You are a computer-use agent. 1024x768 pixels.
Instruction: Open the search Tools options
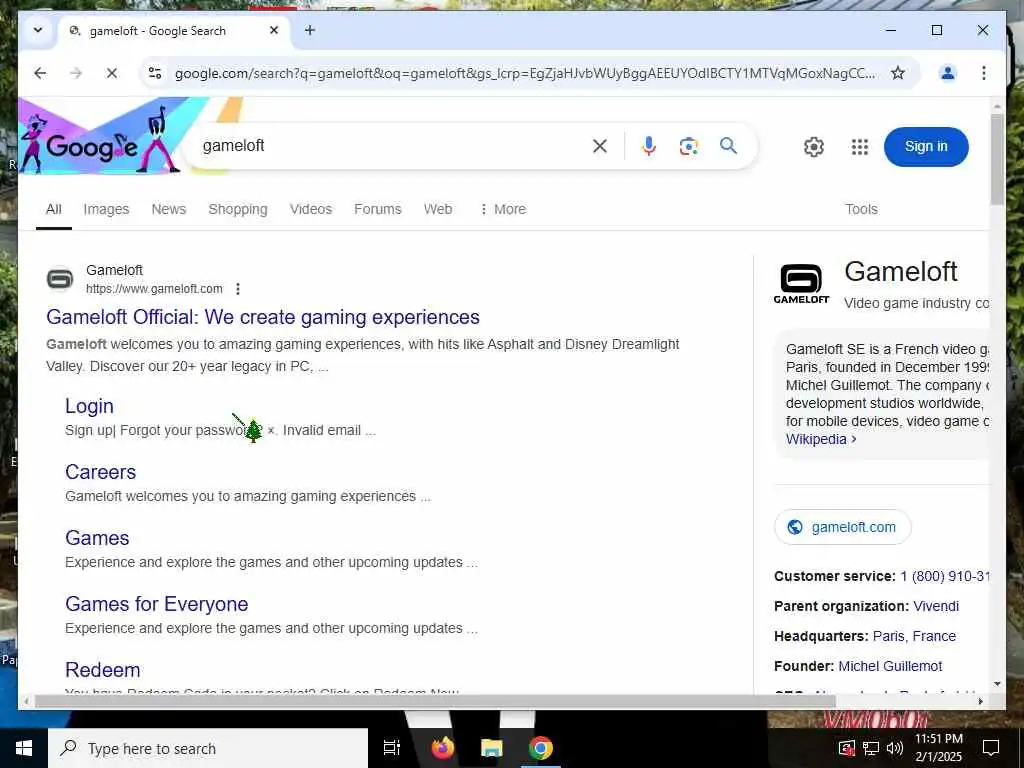pos(861,209)
